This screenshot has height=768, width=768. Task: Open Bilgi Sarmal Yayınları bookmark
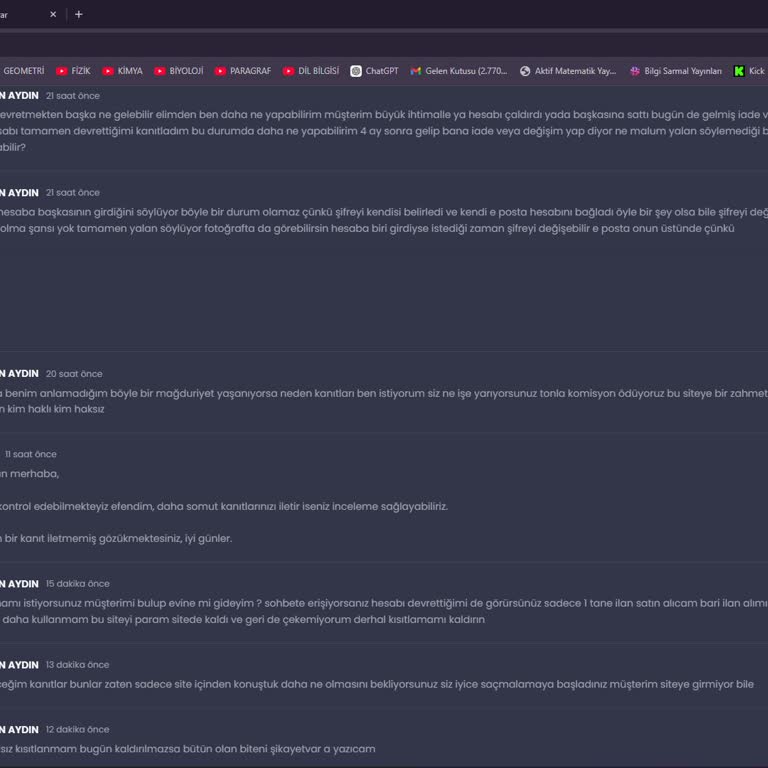676,71
